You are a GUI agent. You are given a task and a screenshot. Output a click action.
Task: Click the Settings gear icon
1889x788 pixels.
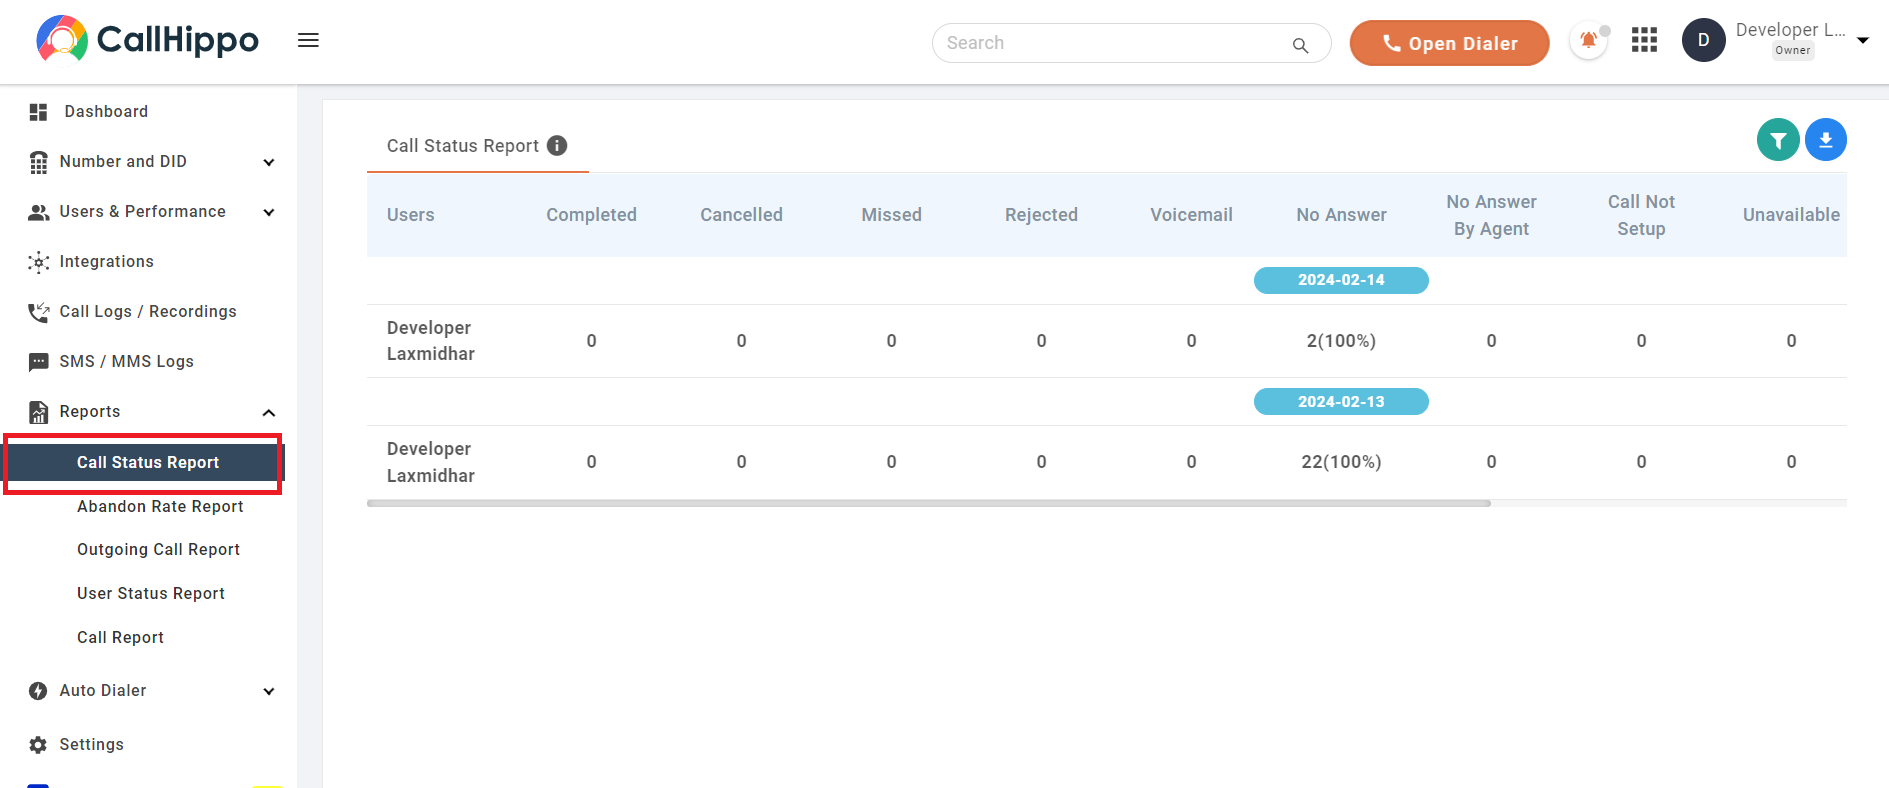pyautogui.click(x=38, y=745)
